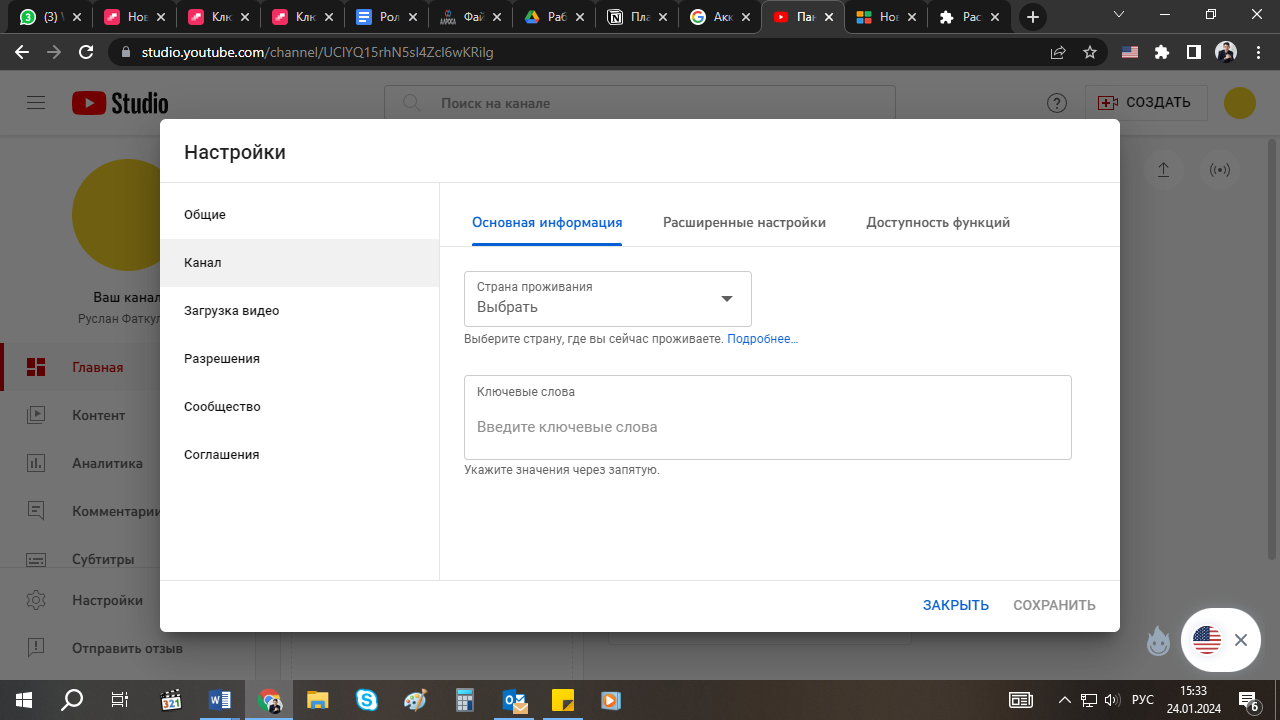The width and height of the screenshot is (1280, 720).
Task: Show hidden system tray icons
Action: coord(1064,700)
